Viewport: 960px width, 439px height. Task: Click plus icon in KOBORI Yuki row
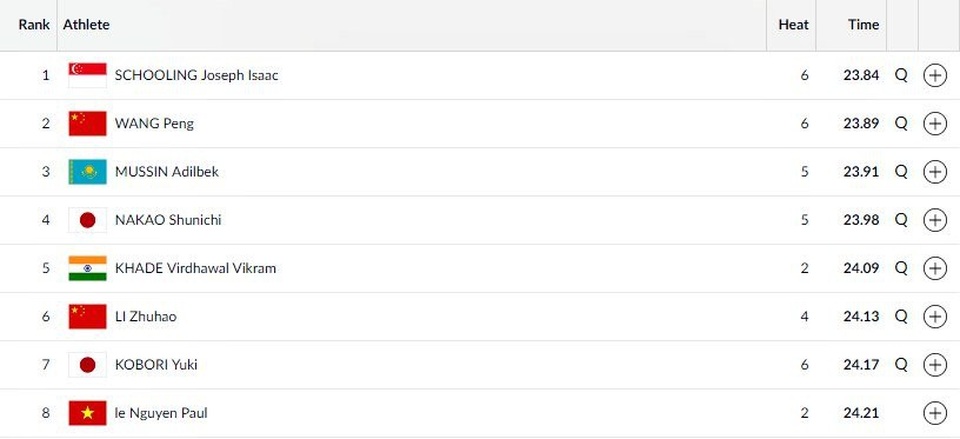tap(934, 364)
